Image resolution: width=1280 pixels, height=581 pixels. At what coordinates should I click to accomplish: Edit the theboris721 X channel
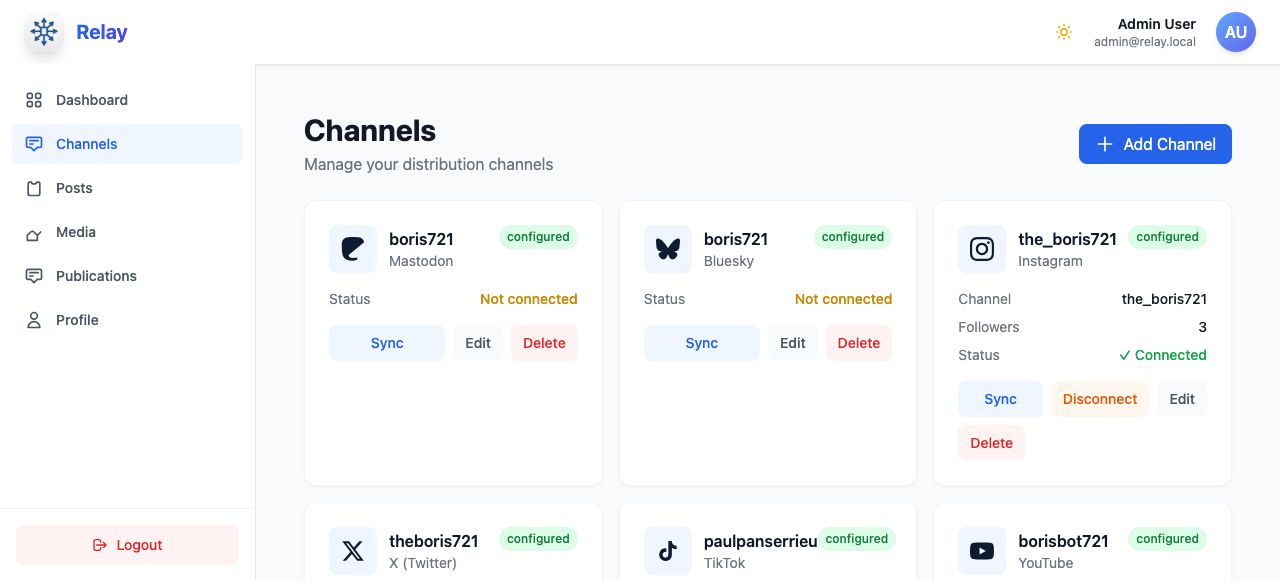coord(478,580)
